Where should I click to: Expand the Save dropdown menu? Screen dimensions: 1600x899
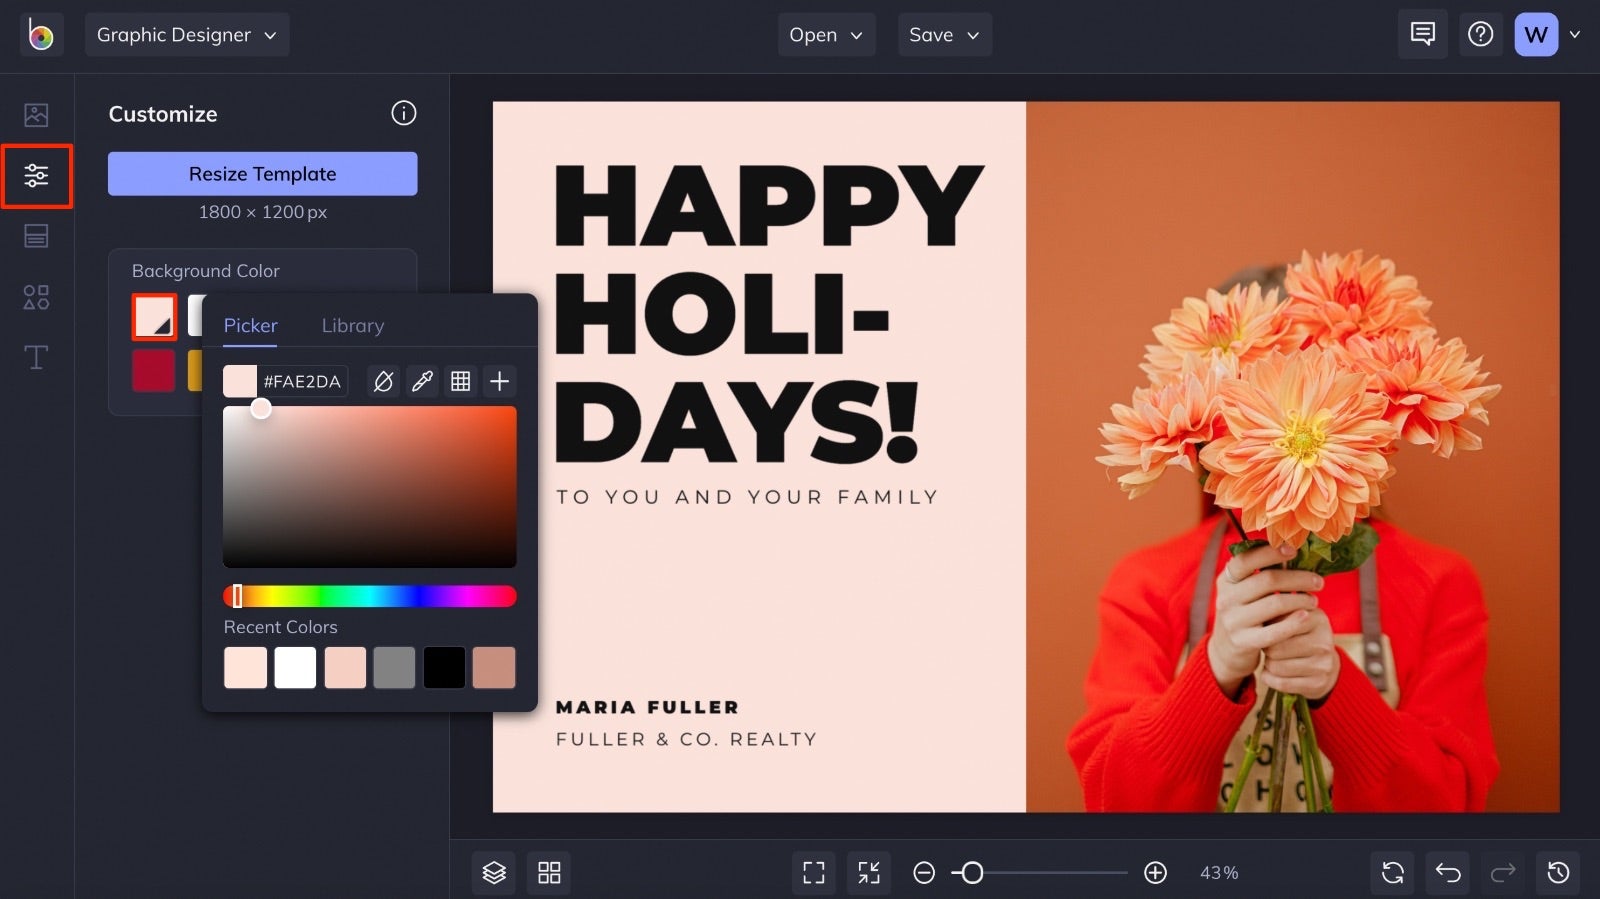tap(944, 35)
